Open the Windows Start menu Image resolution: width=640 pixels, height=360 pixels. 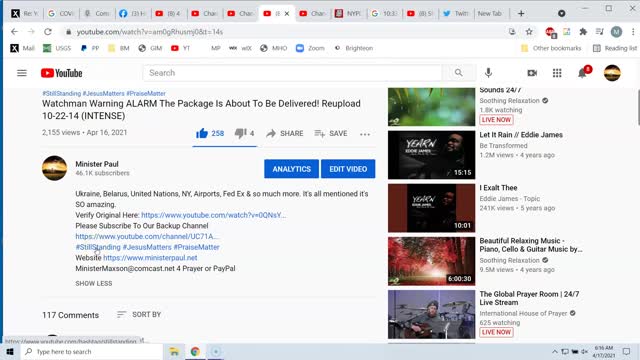[10, 351]
